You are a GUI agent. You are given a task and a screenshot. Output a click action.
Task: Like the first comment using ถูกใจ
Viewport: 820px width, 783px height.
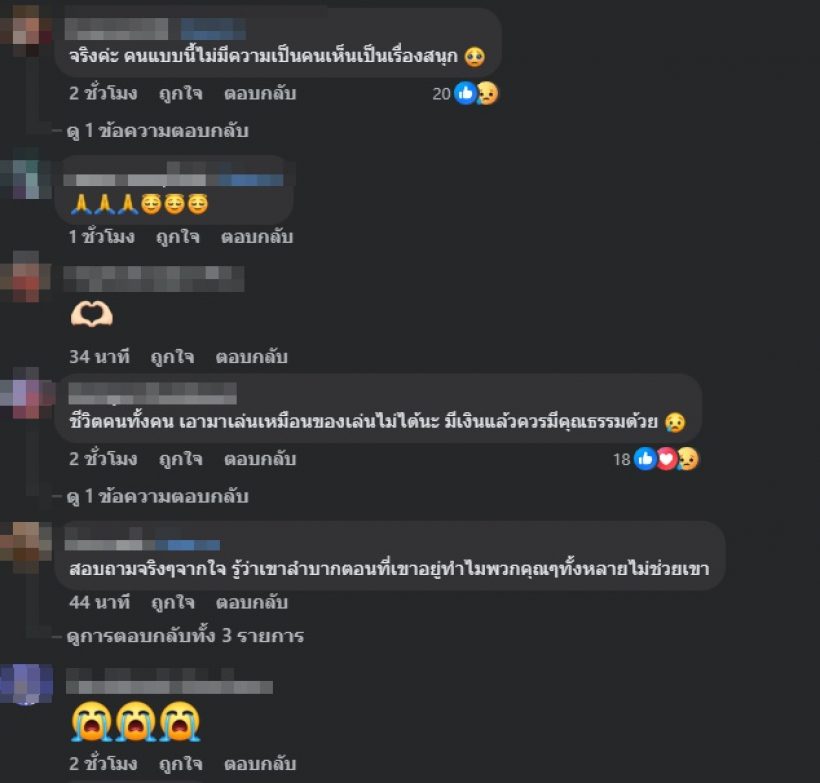(x=180, y=94)
